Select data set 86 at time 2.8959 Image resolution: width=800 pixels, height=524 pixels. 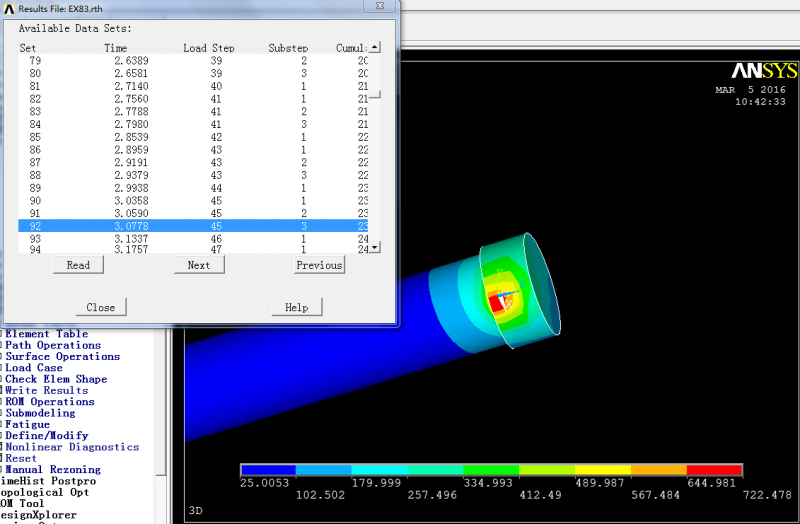(x=193, y=150)
